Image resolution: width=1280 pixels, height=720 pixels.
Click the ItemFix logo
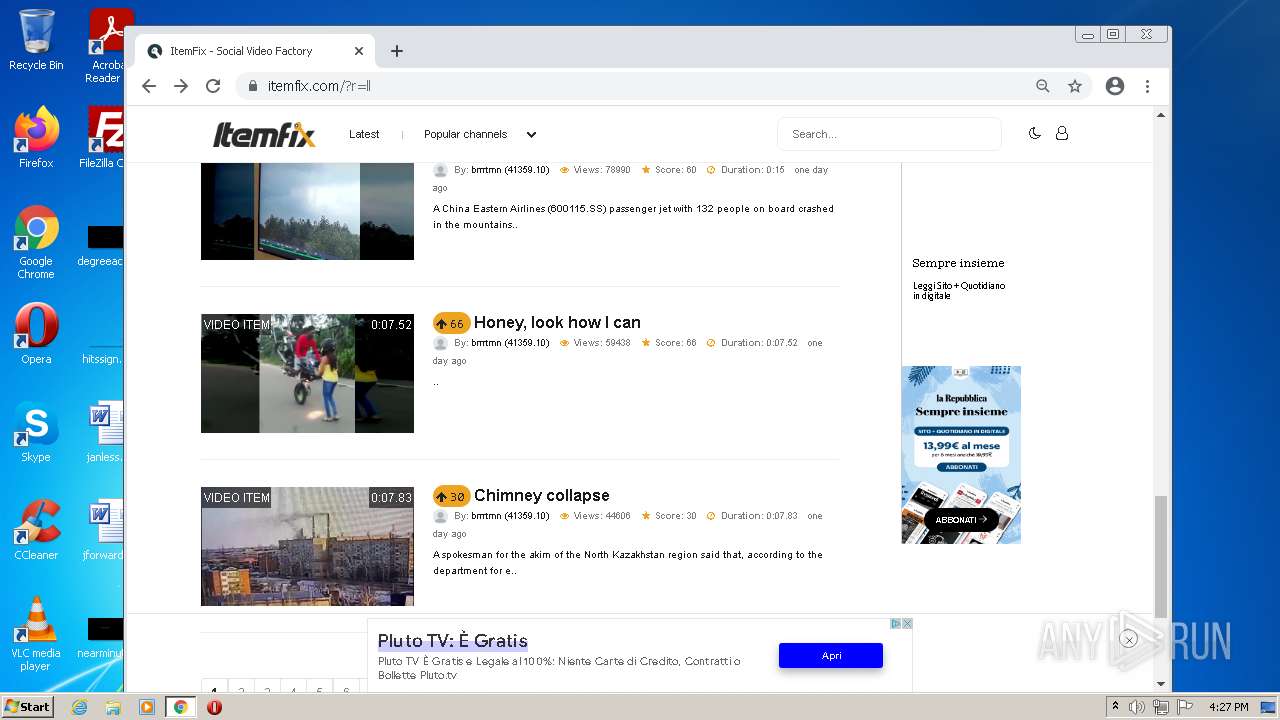pyautogui.click(x=264, y=134)
